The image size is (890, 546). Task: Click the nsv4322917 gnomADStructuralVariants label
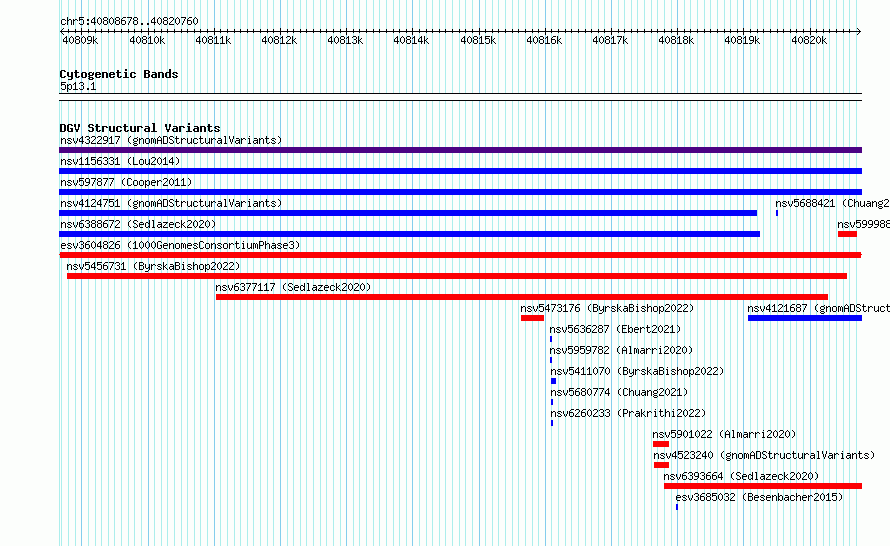(x=171, y=140)
